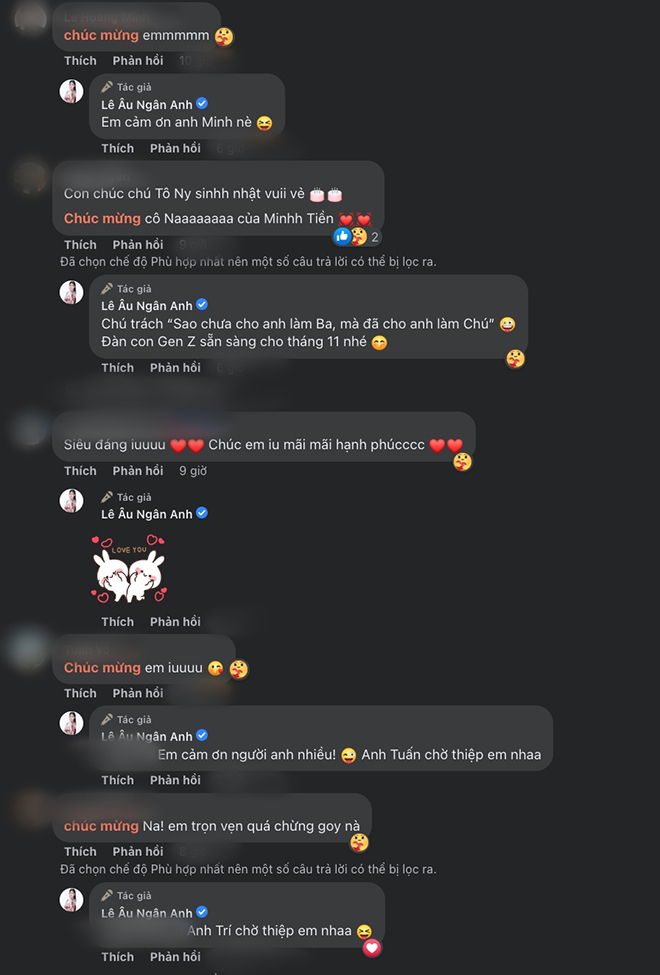Like the 'Anh Tuấn chờ thiệp em nhaa' reply
This screenshot has height=975, width=660.
(118, 780)
